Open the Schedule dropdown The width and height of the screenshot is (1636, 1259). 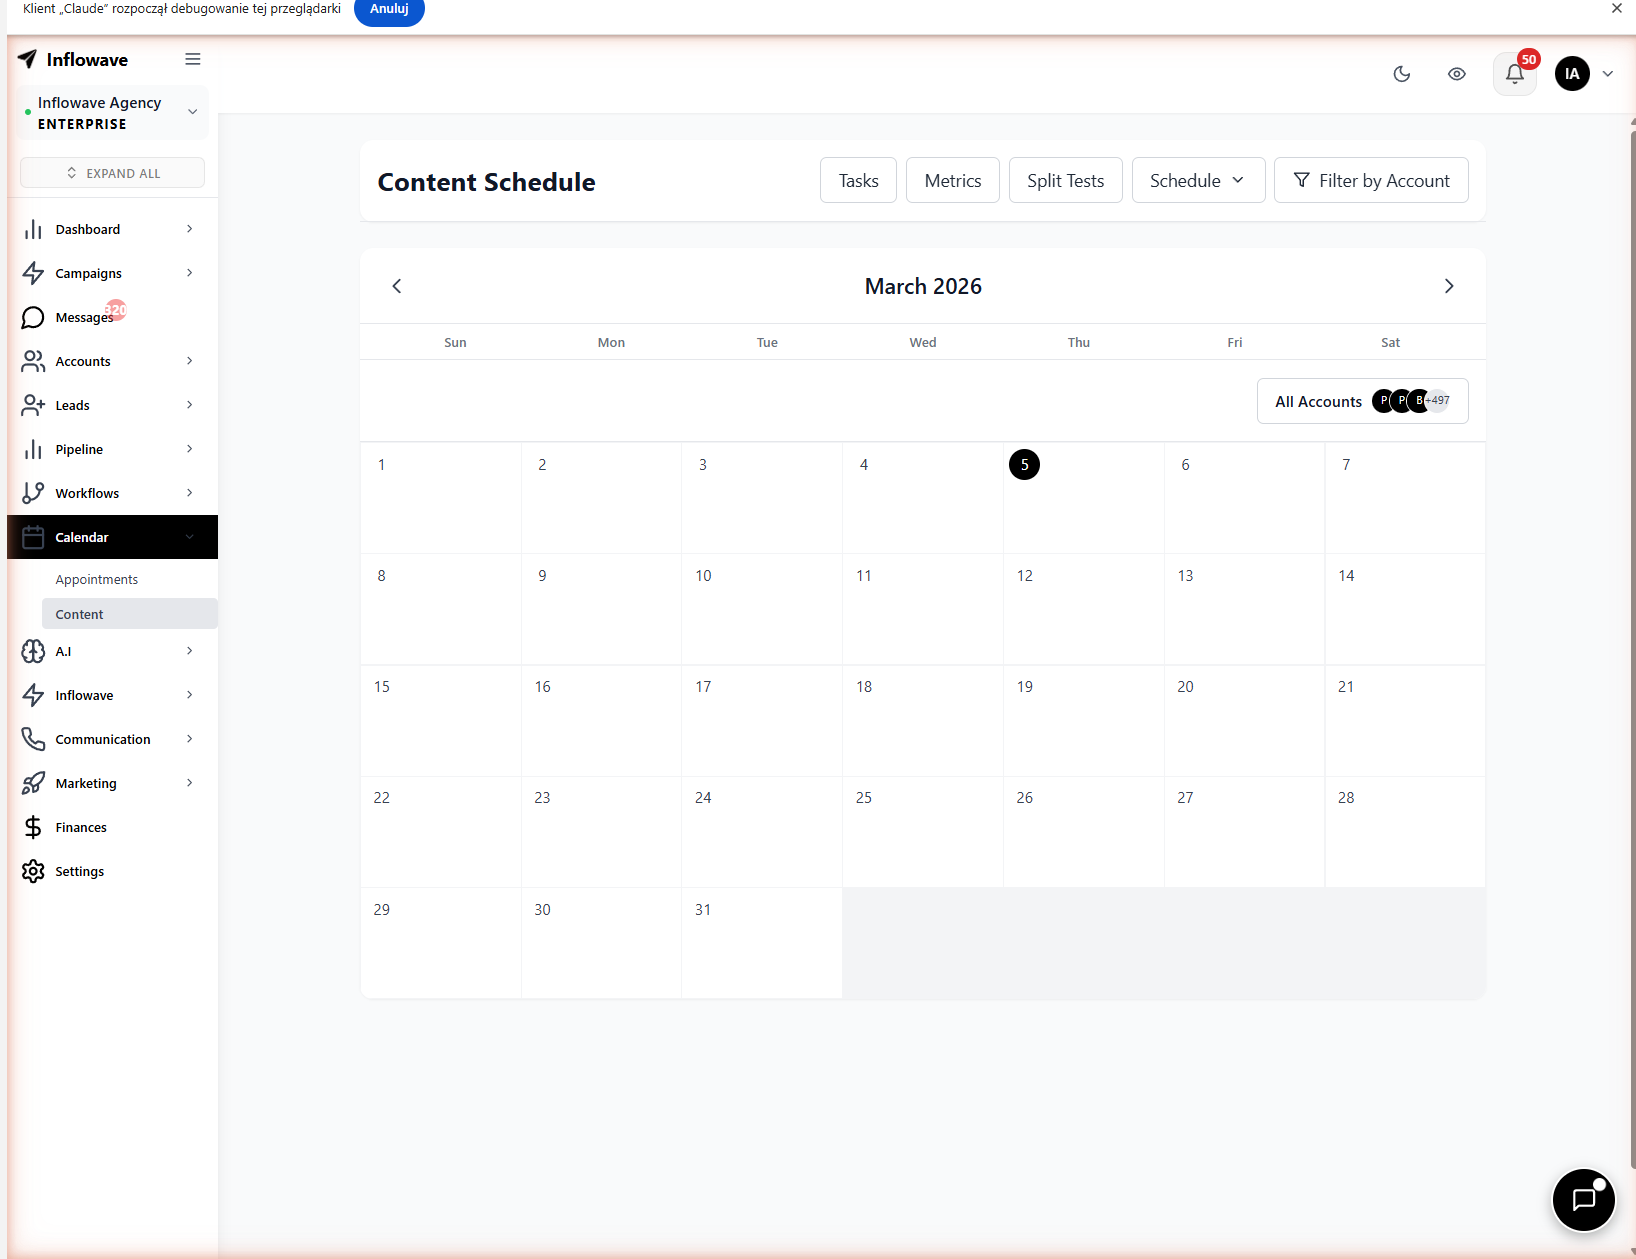point(1197,180)
